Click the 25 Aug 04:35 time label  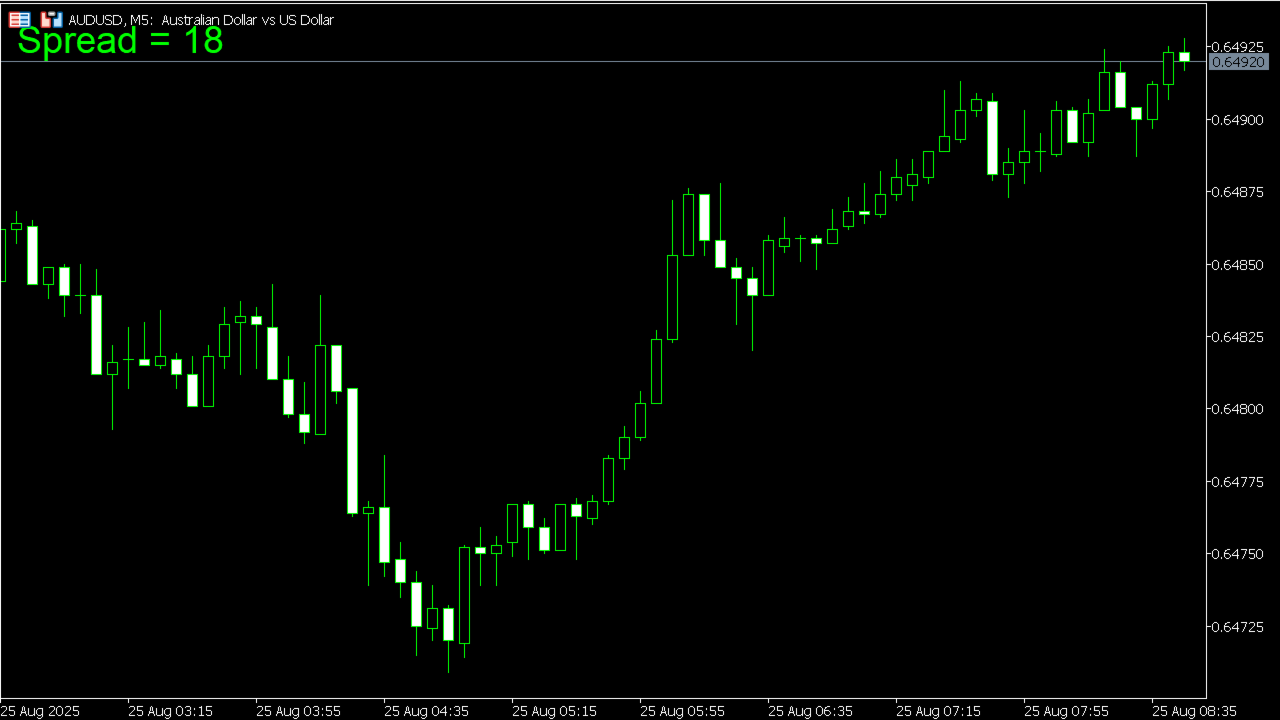[426, 711]
